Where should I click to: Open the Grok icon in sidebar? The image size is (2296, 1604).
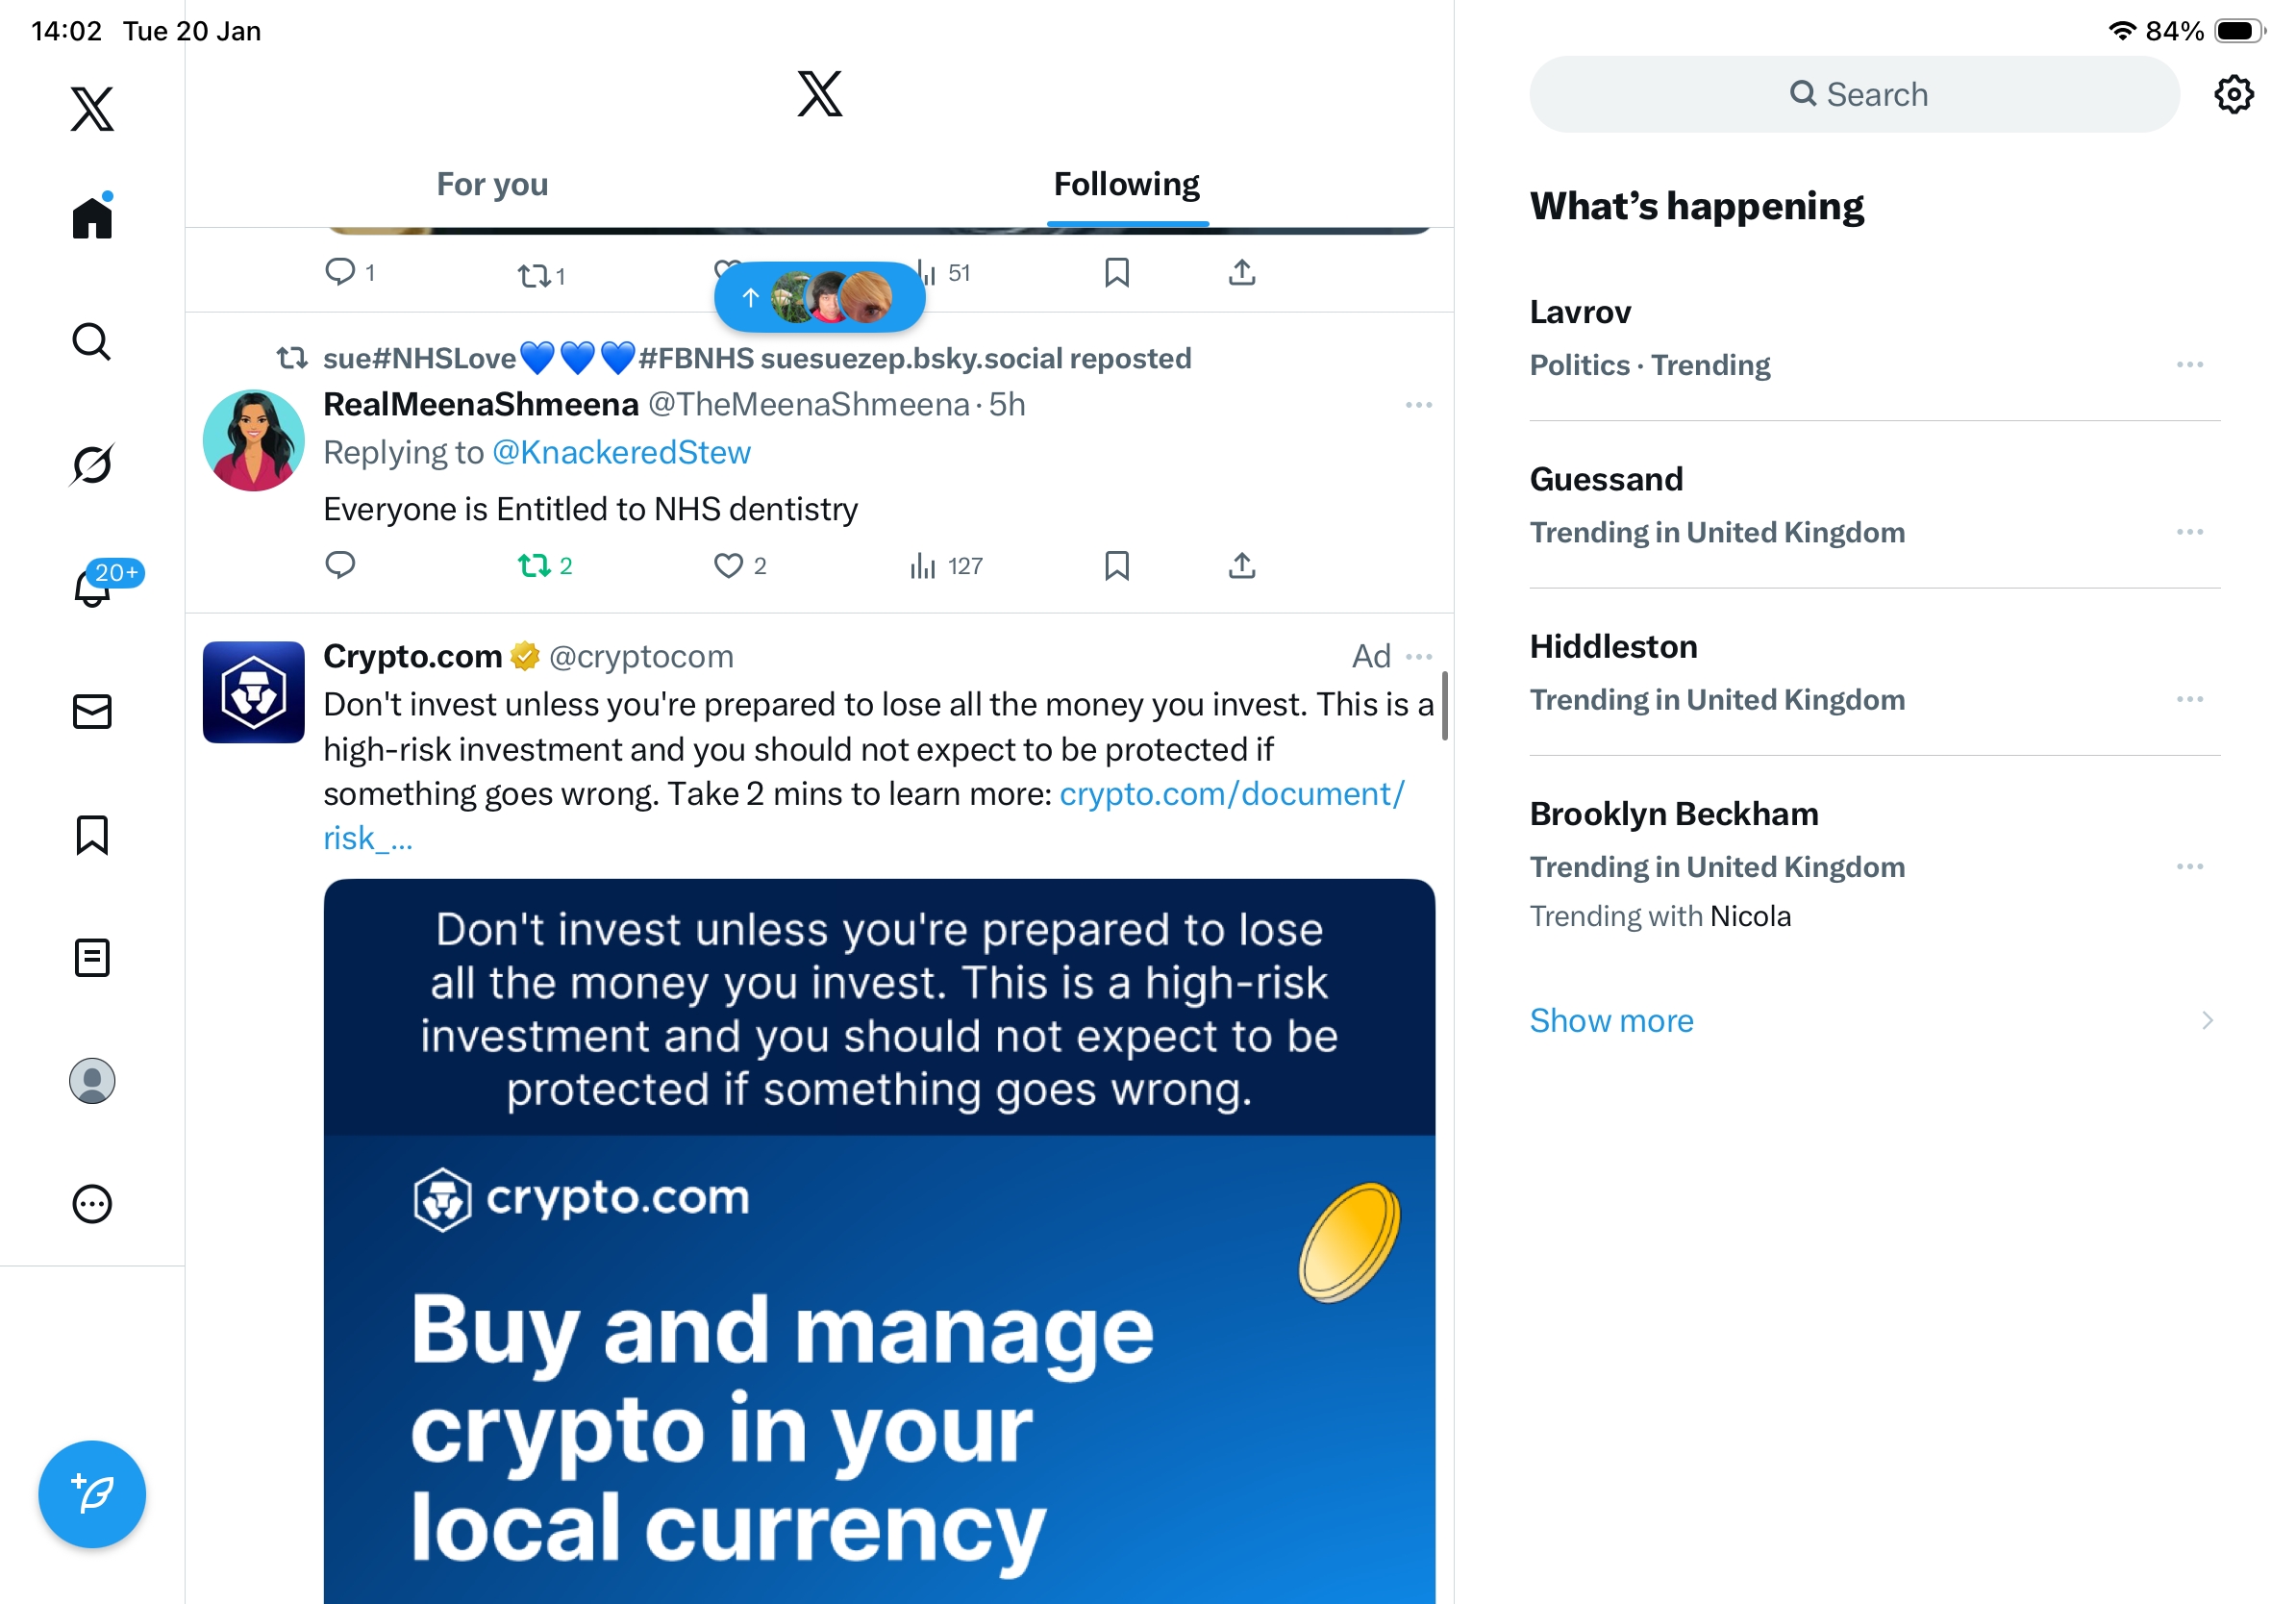point(92,464)
